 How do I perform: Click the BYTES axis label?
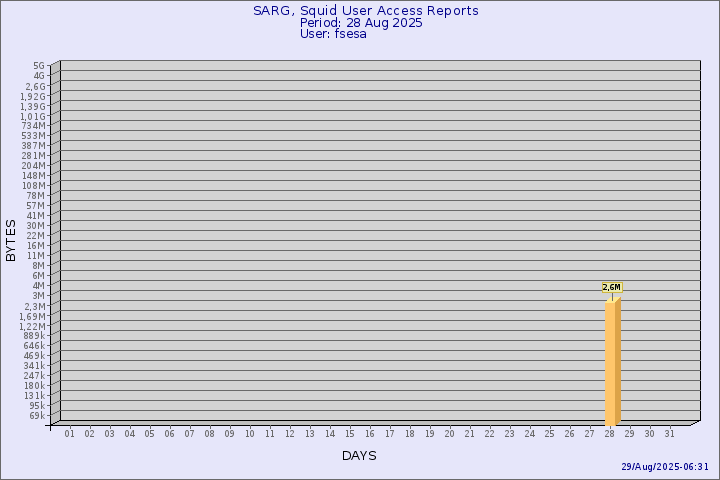coord(11,240)
